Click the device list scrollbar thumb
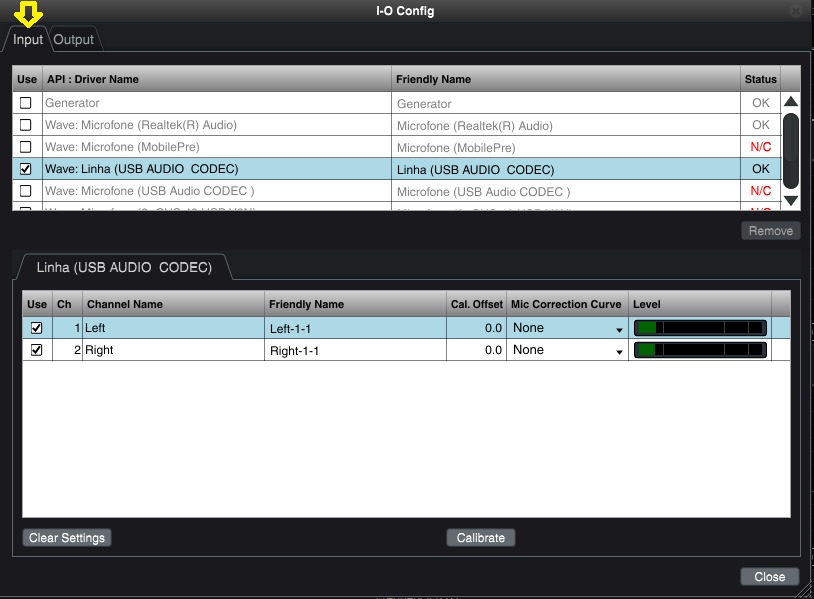814x599 pixels. click(790, 148)
